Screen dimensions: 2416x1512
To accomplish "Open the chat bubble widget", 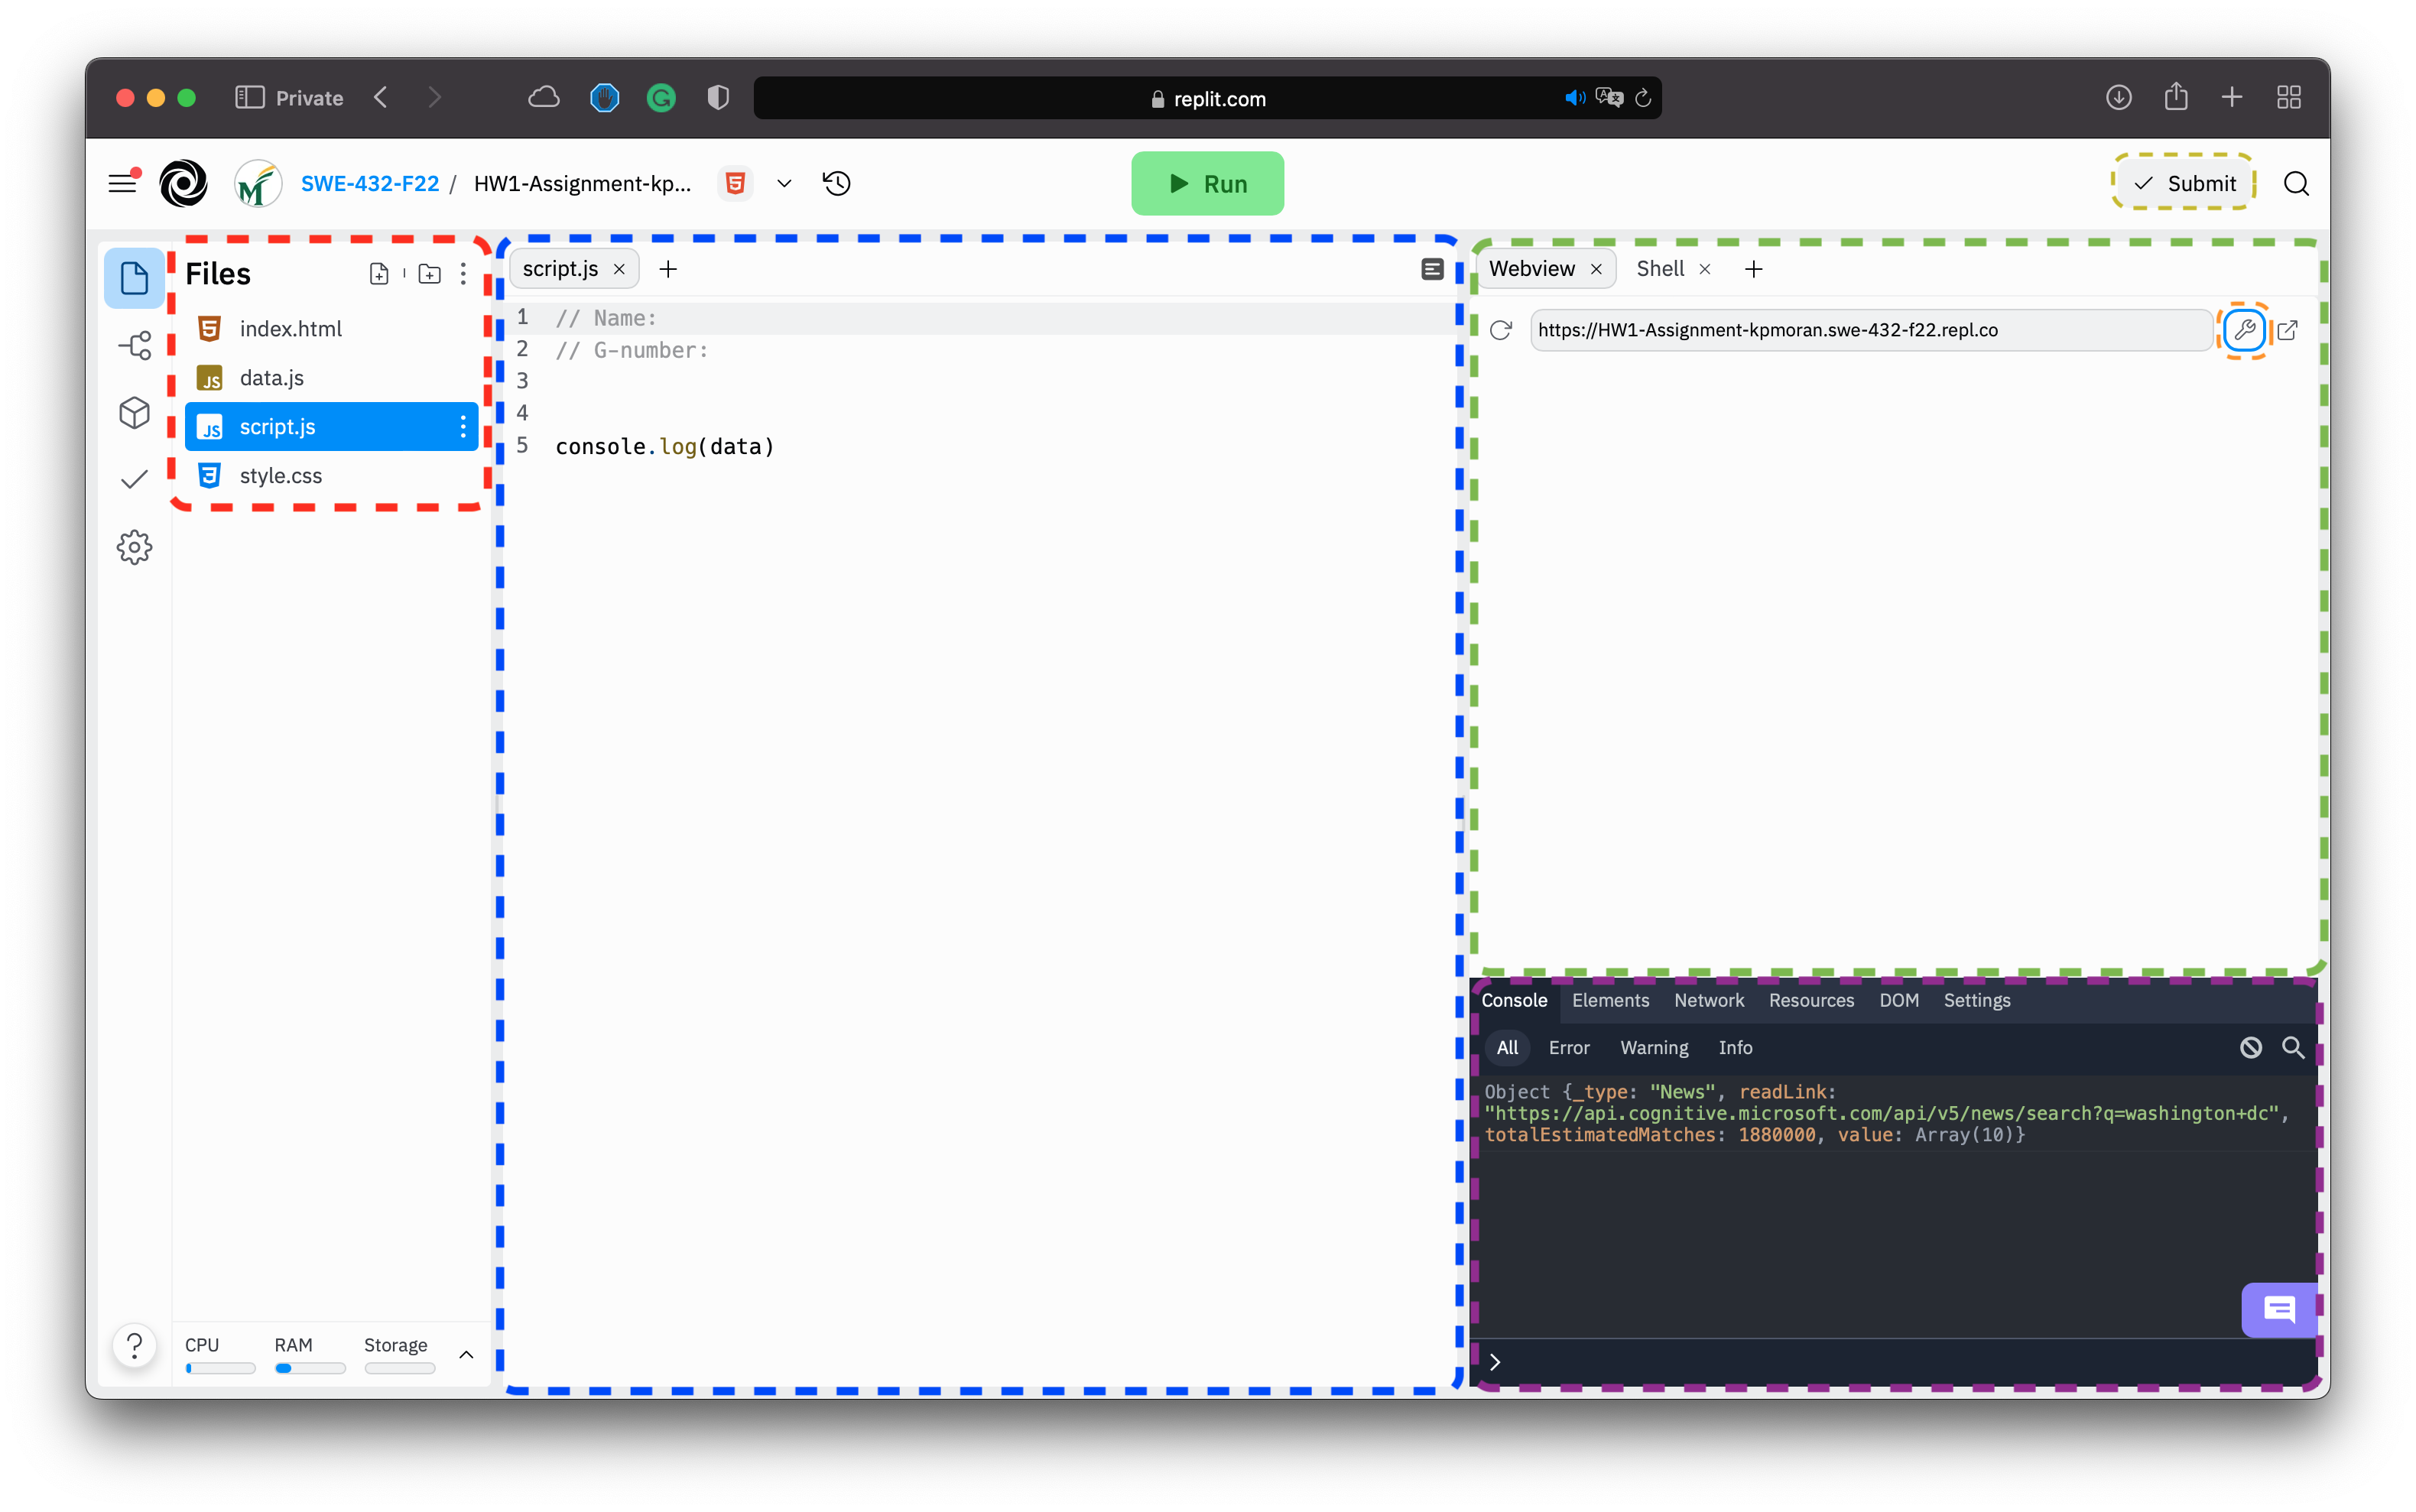I will pyautogui.click(x=2278, y=1309).
